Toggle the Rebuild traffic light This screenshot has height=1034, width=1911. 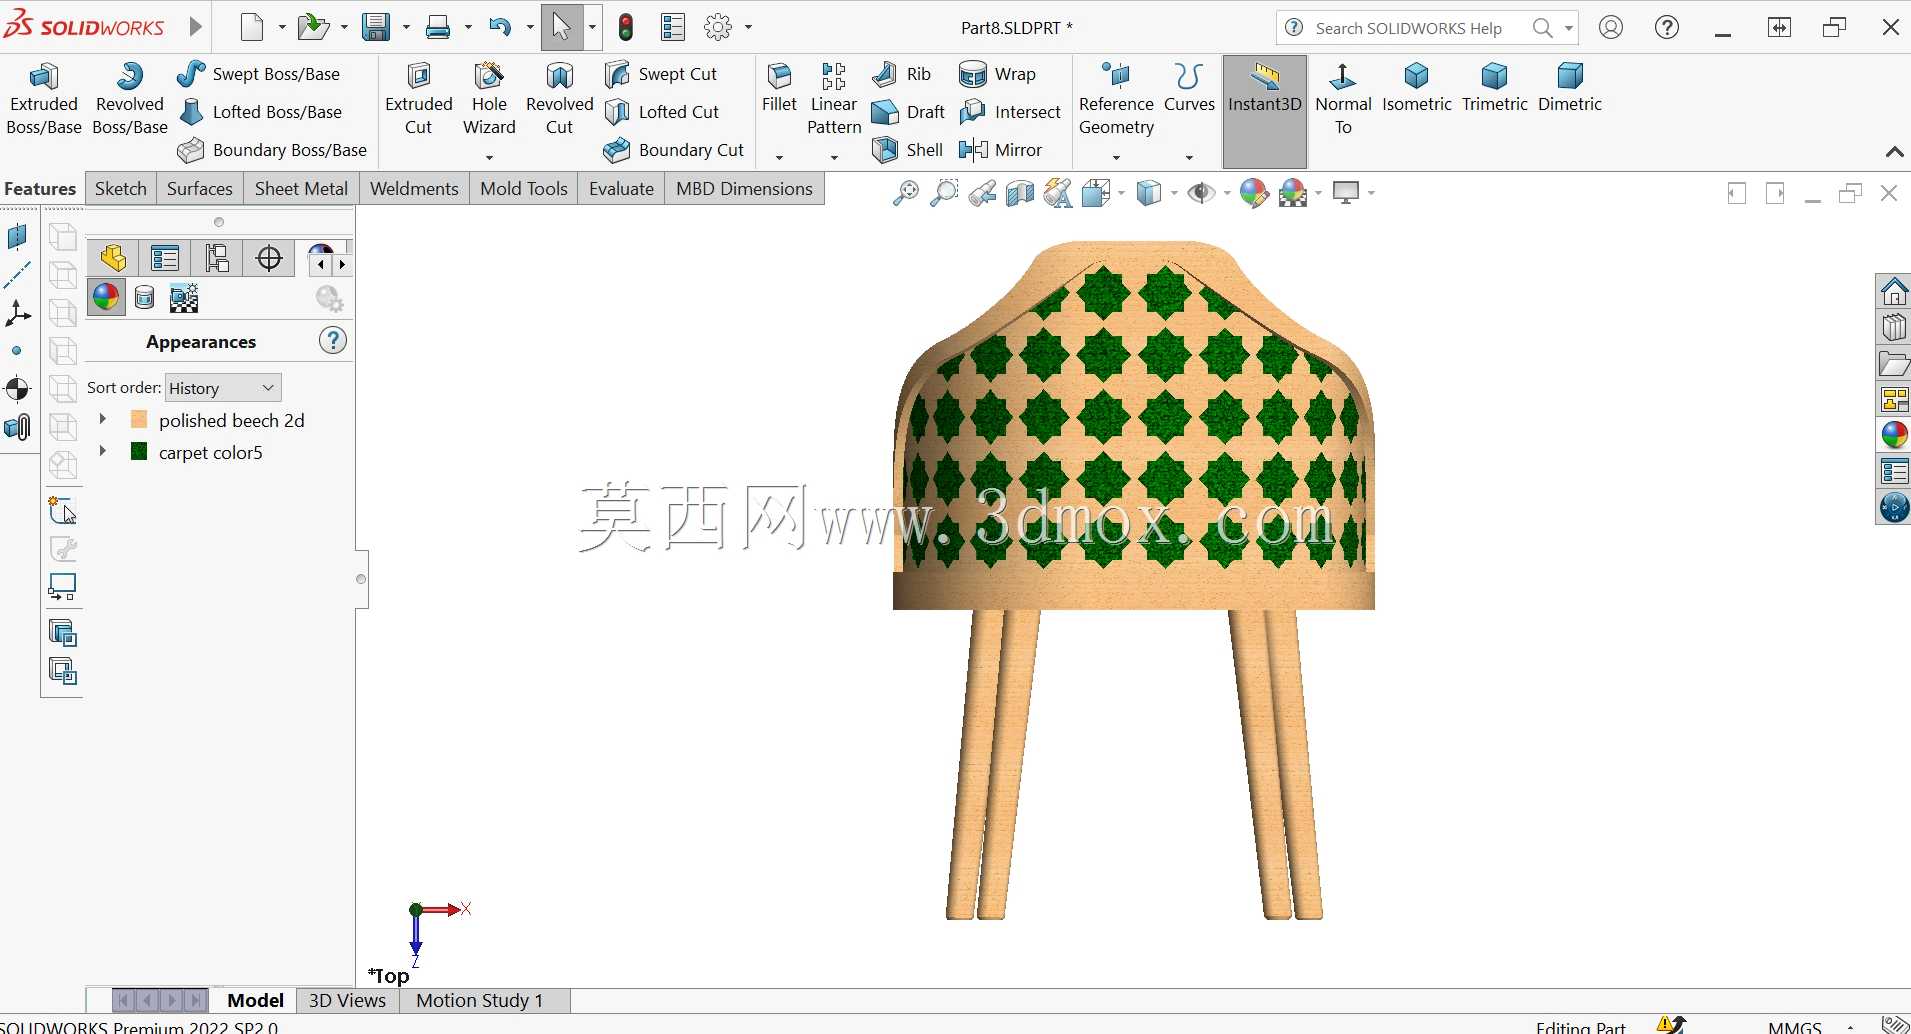pos(626,27)
